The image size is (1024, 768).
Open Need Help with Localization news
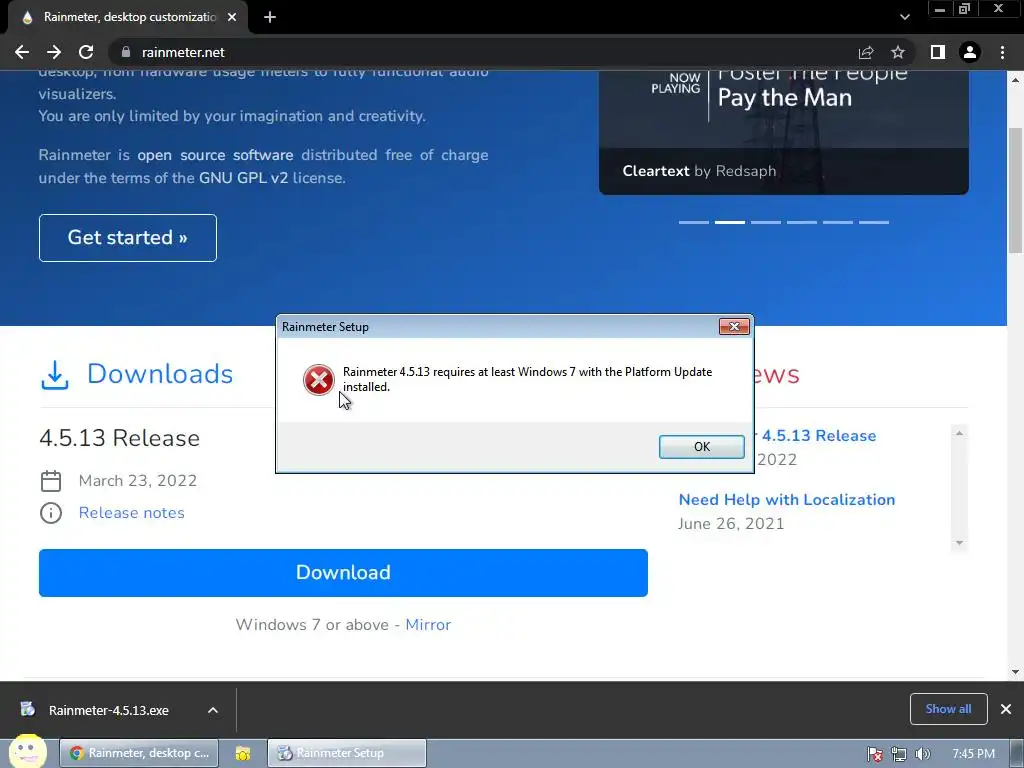pos(787,500)
